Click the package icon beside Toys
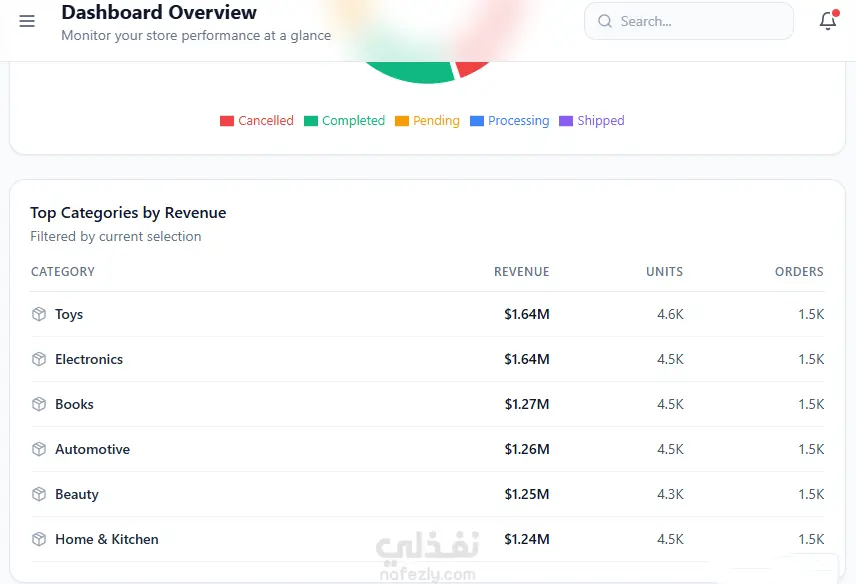This screenshot has width=856, height=584. pyautogui.click(x=39, y=314)
